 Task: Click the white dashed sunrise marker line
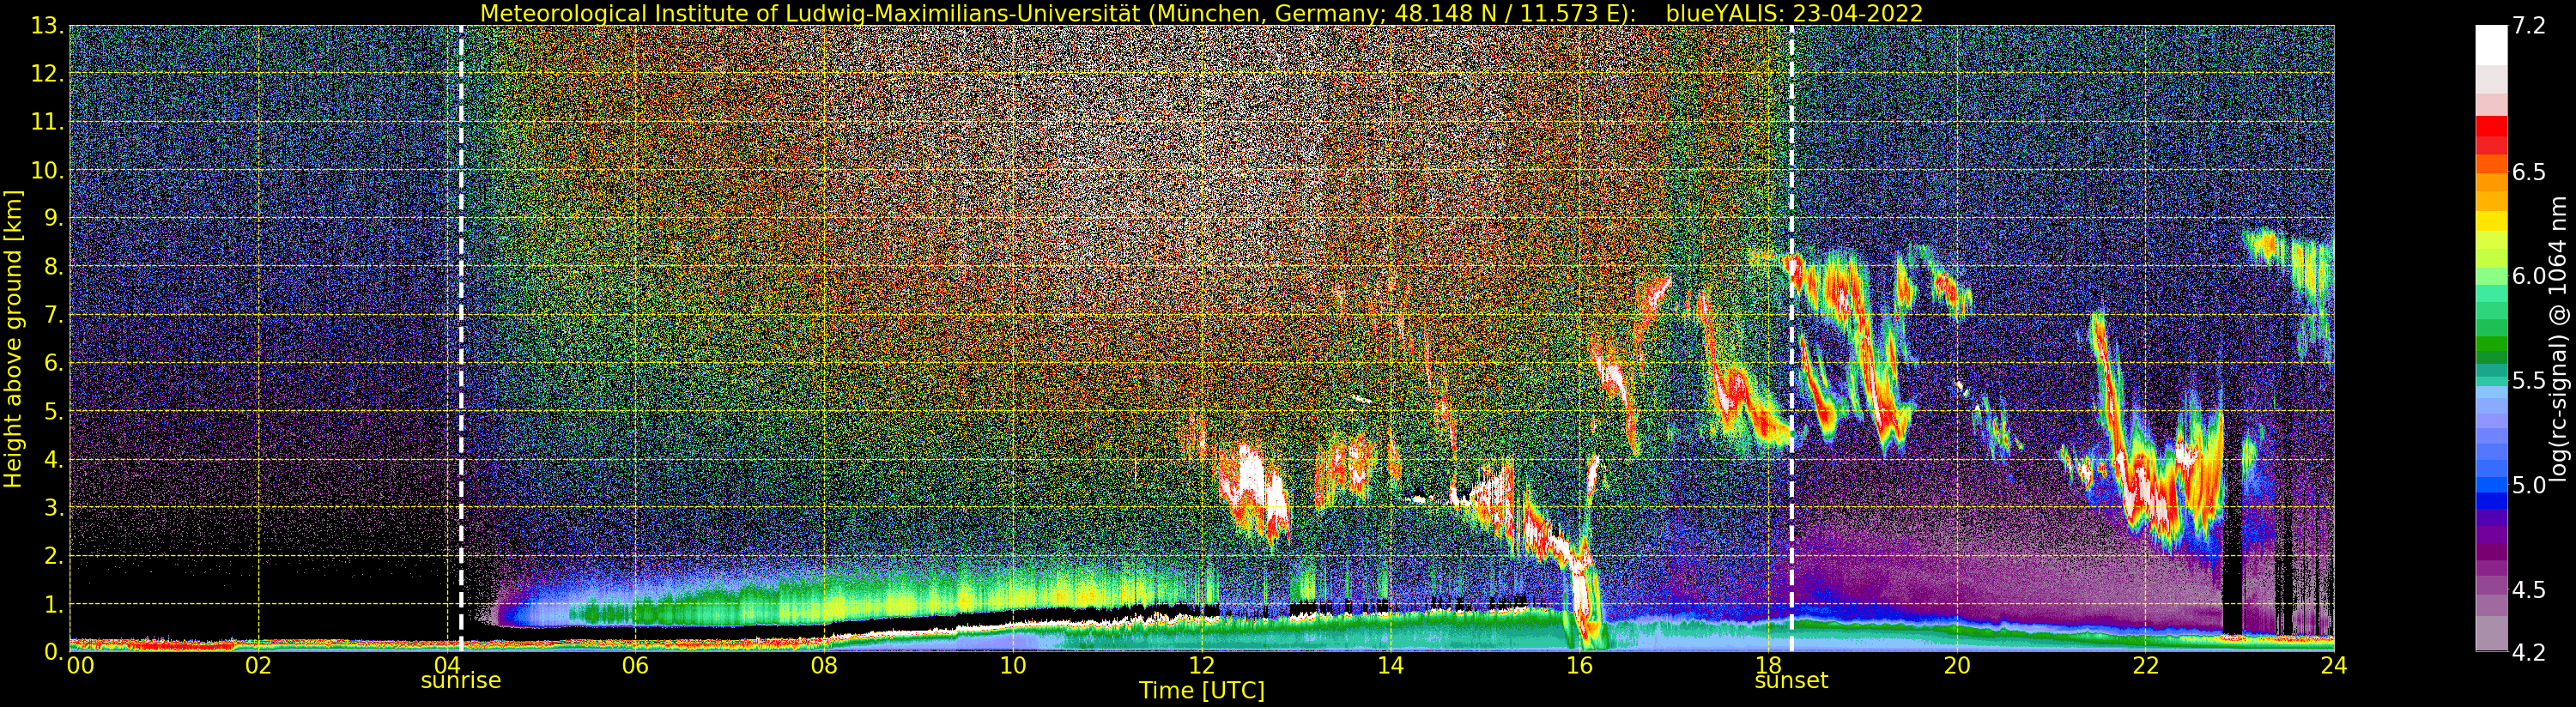(461, 338)
